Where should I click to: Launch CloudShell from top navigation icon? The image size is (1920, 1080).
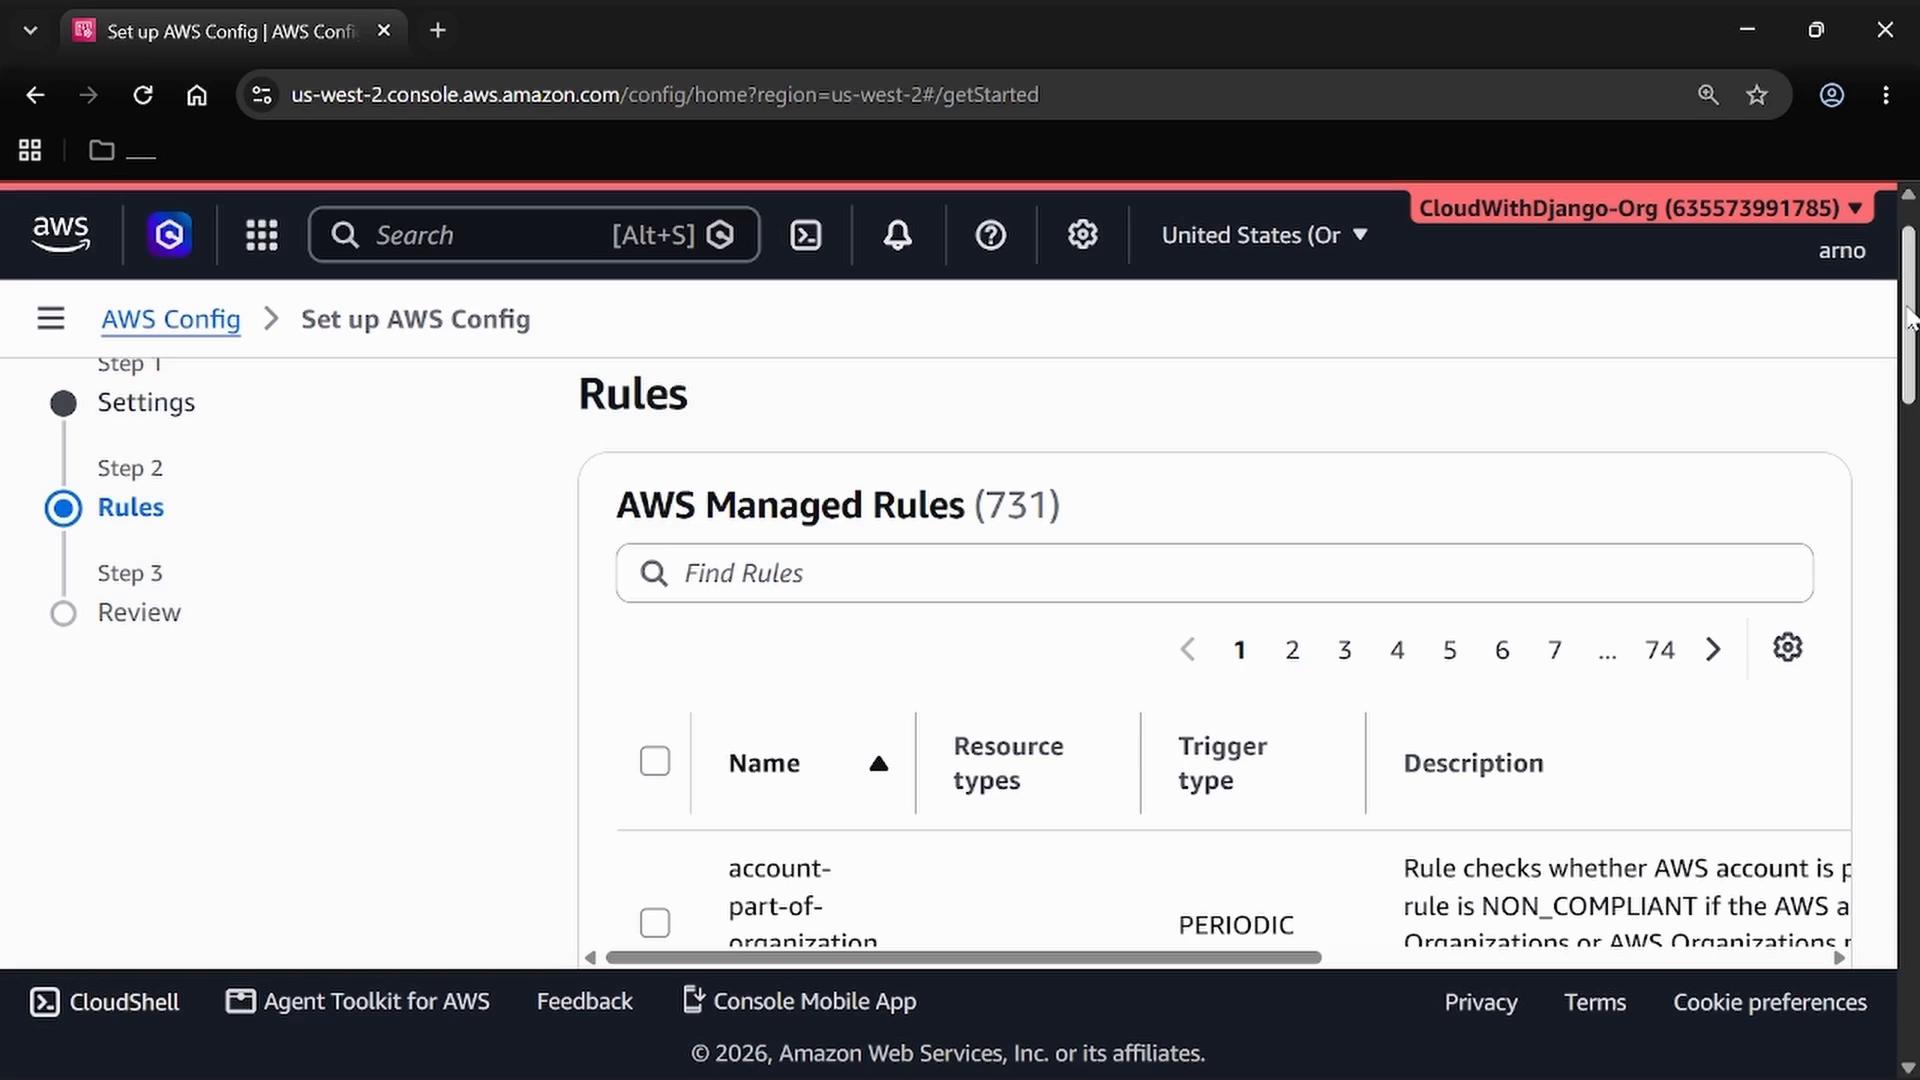[806, 235]
